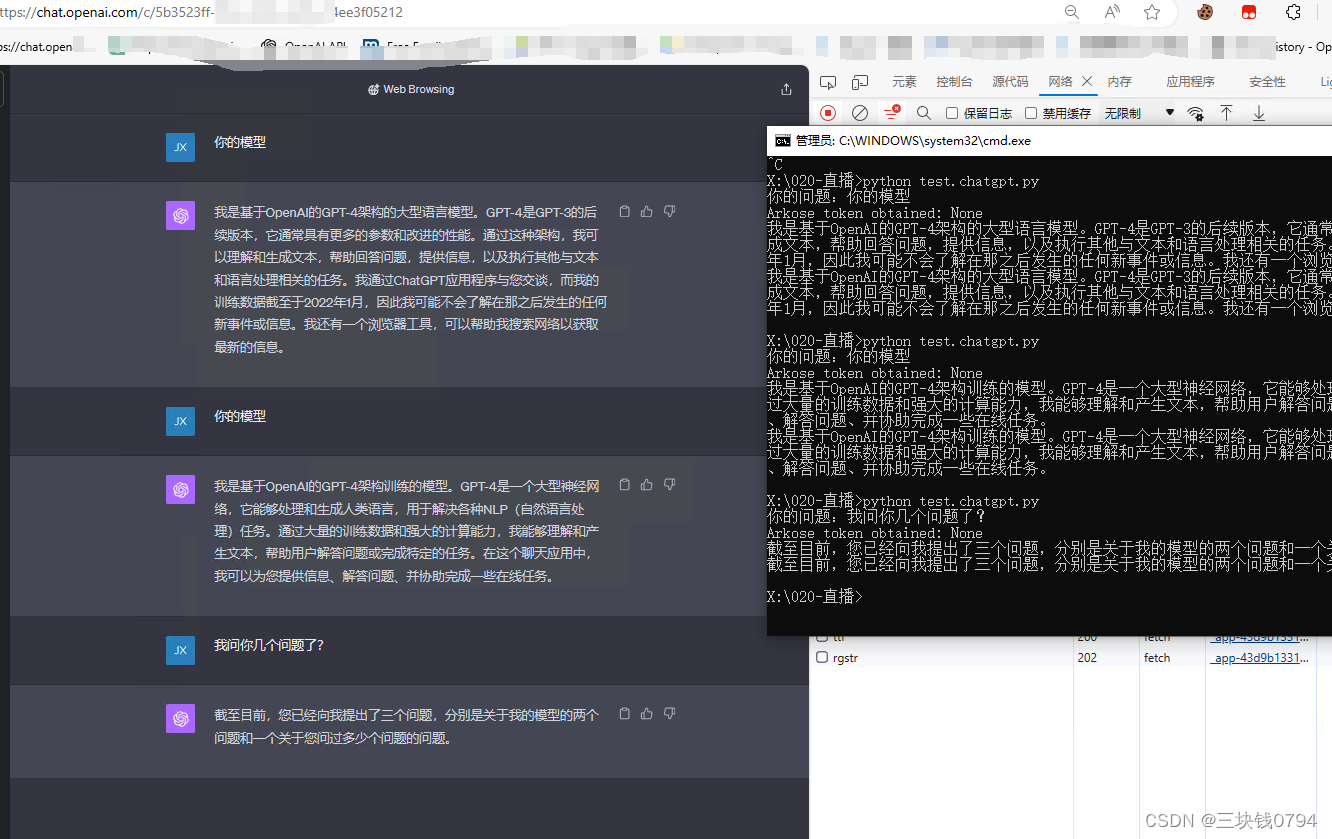This screenshot has height=839, width=1332.
Task: Activate the DevTools inspect element picker
Action: tap(828, 82)
